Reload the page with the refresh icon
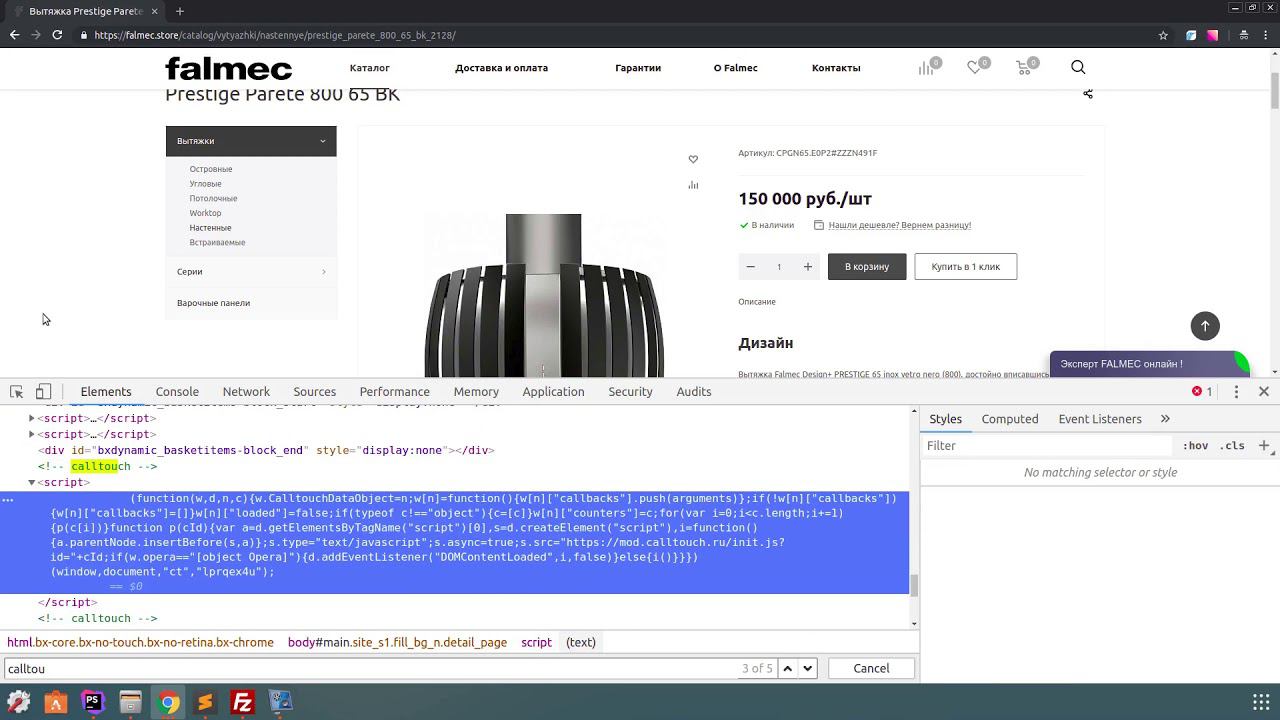 coord(57,35)
